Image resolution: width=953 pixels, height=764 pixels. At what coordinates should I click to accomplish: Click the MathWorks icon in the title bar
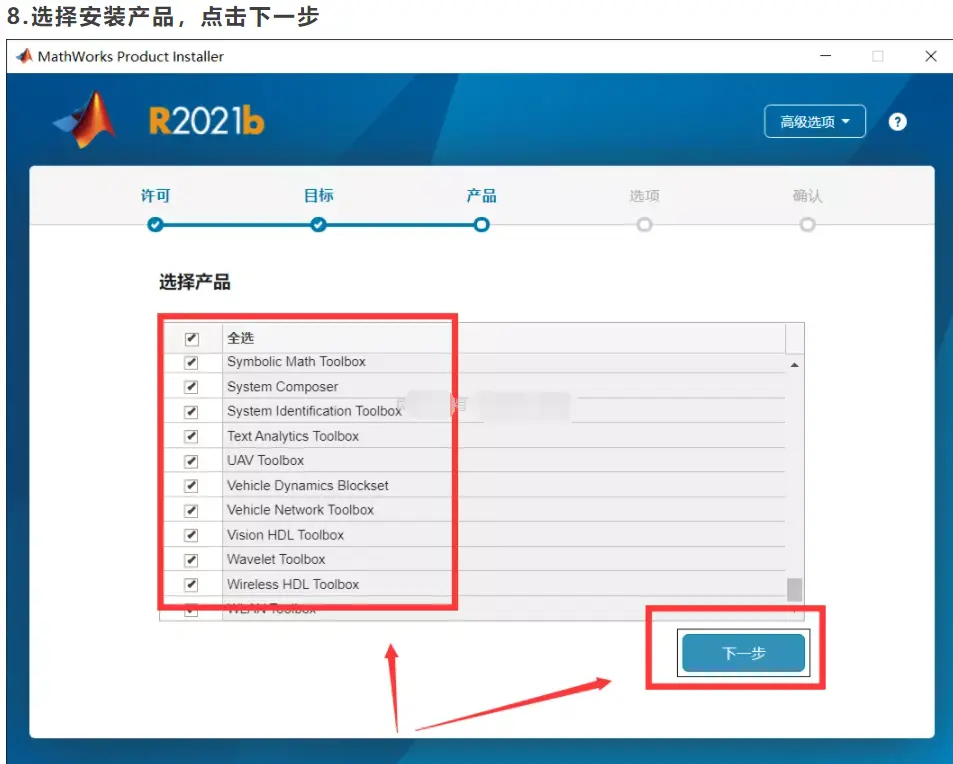(24, 57)
